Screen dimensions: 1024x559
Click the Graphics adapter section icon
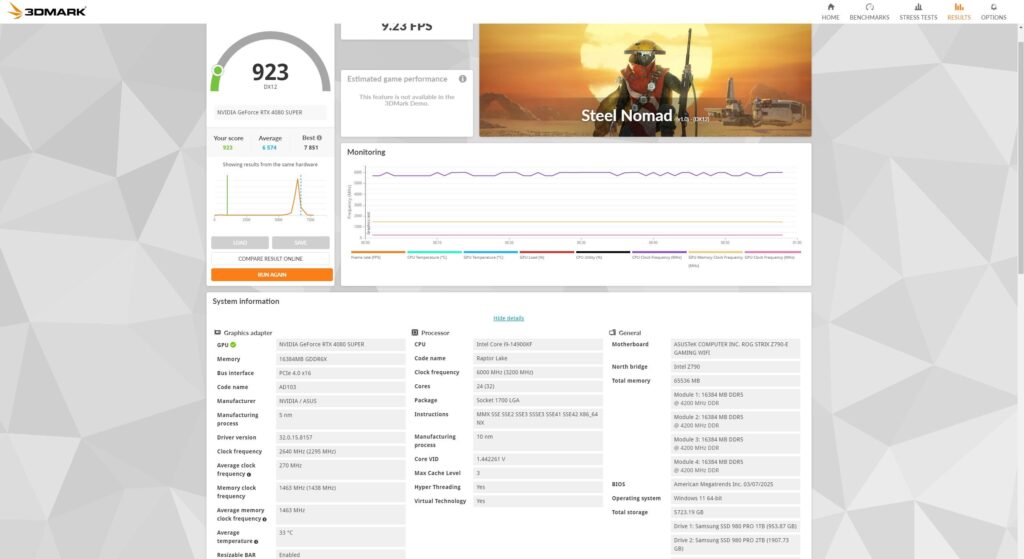tap(217, 332)
